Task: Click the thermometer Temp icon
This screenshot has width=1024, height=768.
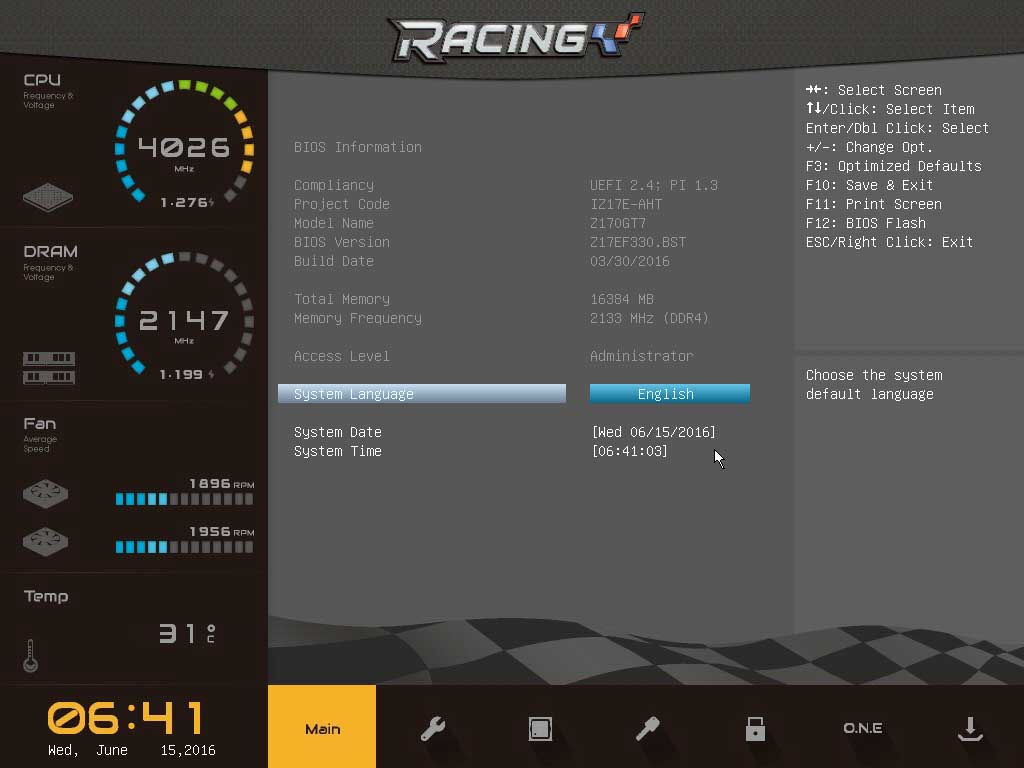Action: point(31,656)
